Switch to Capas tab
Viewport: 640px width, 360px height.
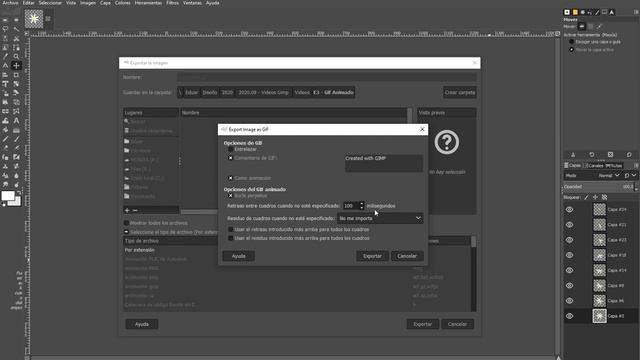point(573,165)
